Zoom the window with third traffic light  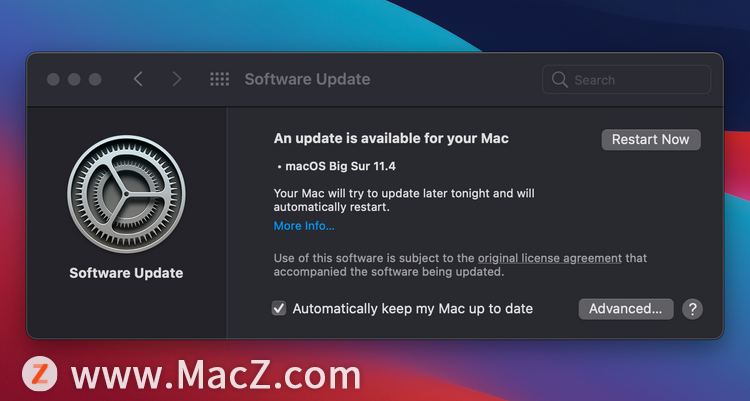pos(95,79)
